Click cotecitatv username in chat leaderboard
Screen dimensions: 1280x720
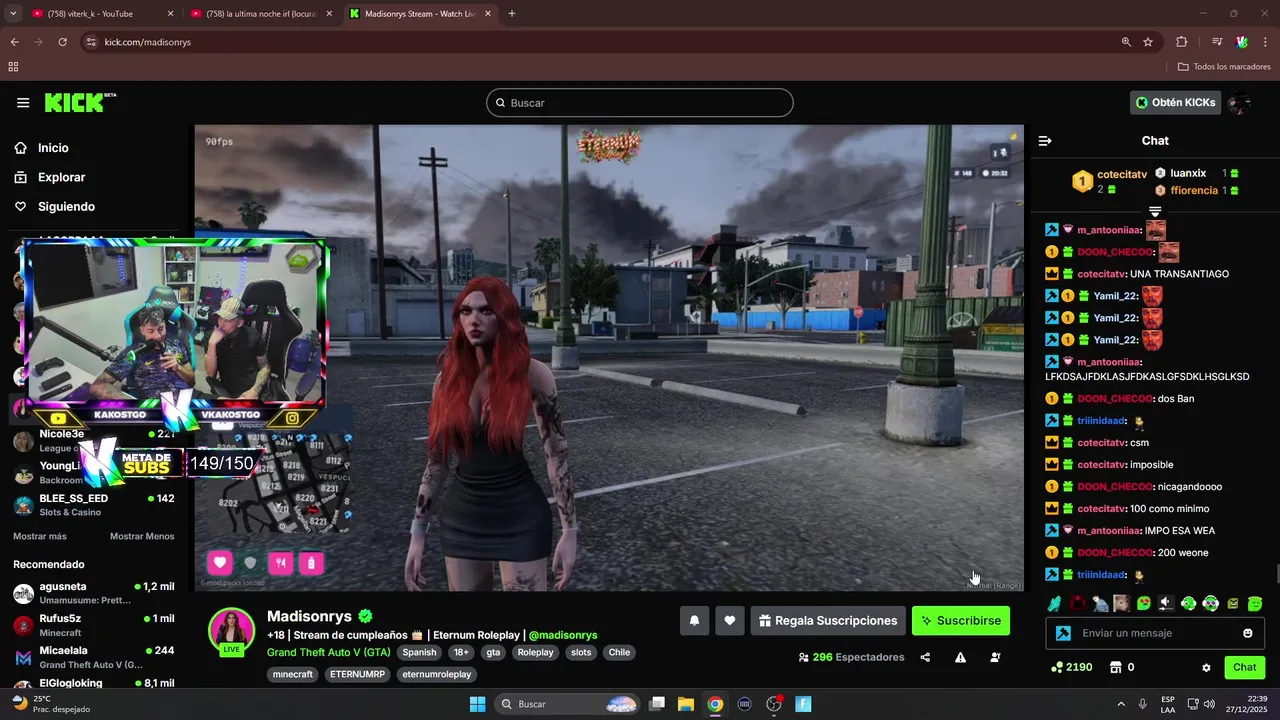pyautogui.click(x=1122, y=174)
